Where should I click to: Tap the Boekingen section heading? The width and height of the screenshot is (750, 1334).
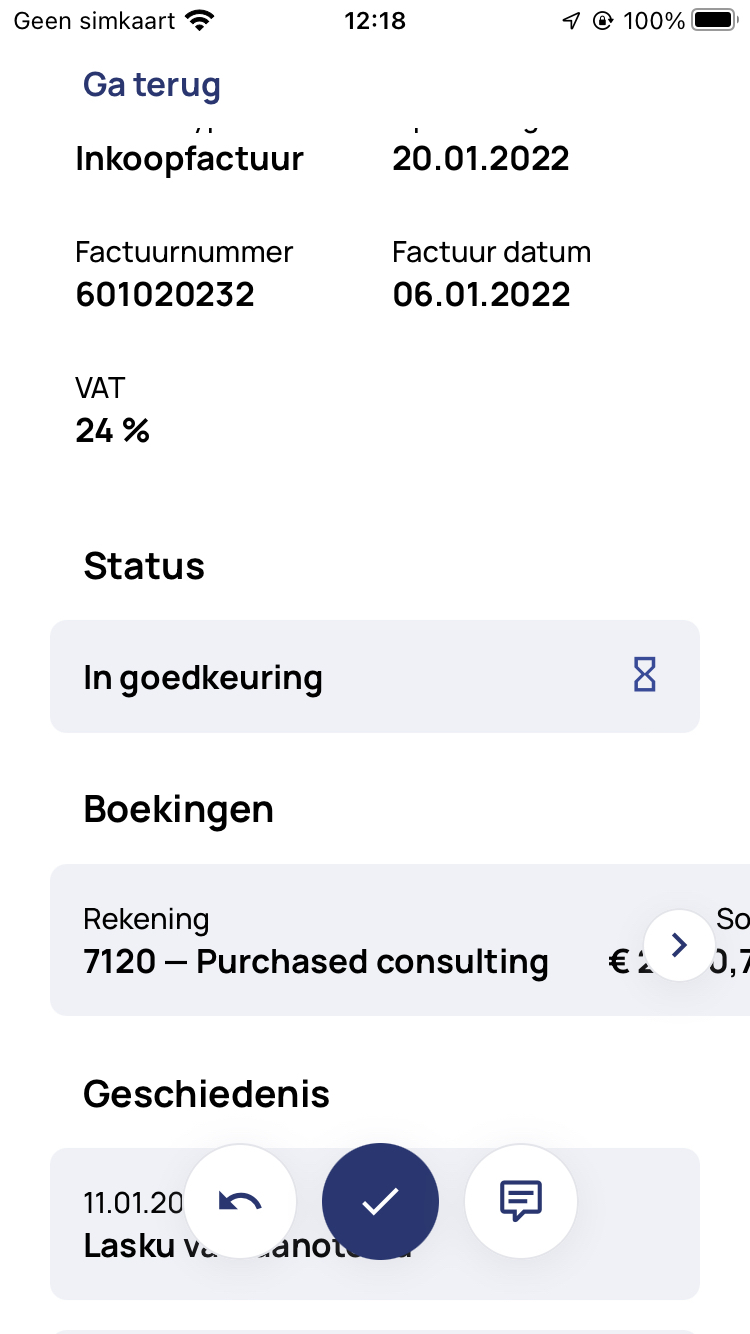click(179, 809)
